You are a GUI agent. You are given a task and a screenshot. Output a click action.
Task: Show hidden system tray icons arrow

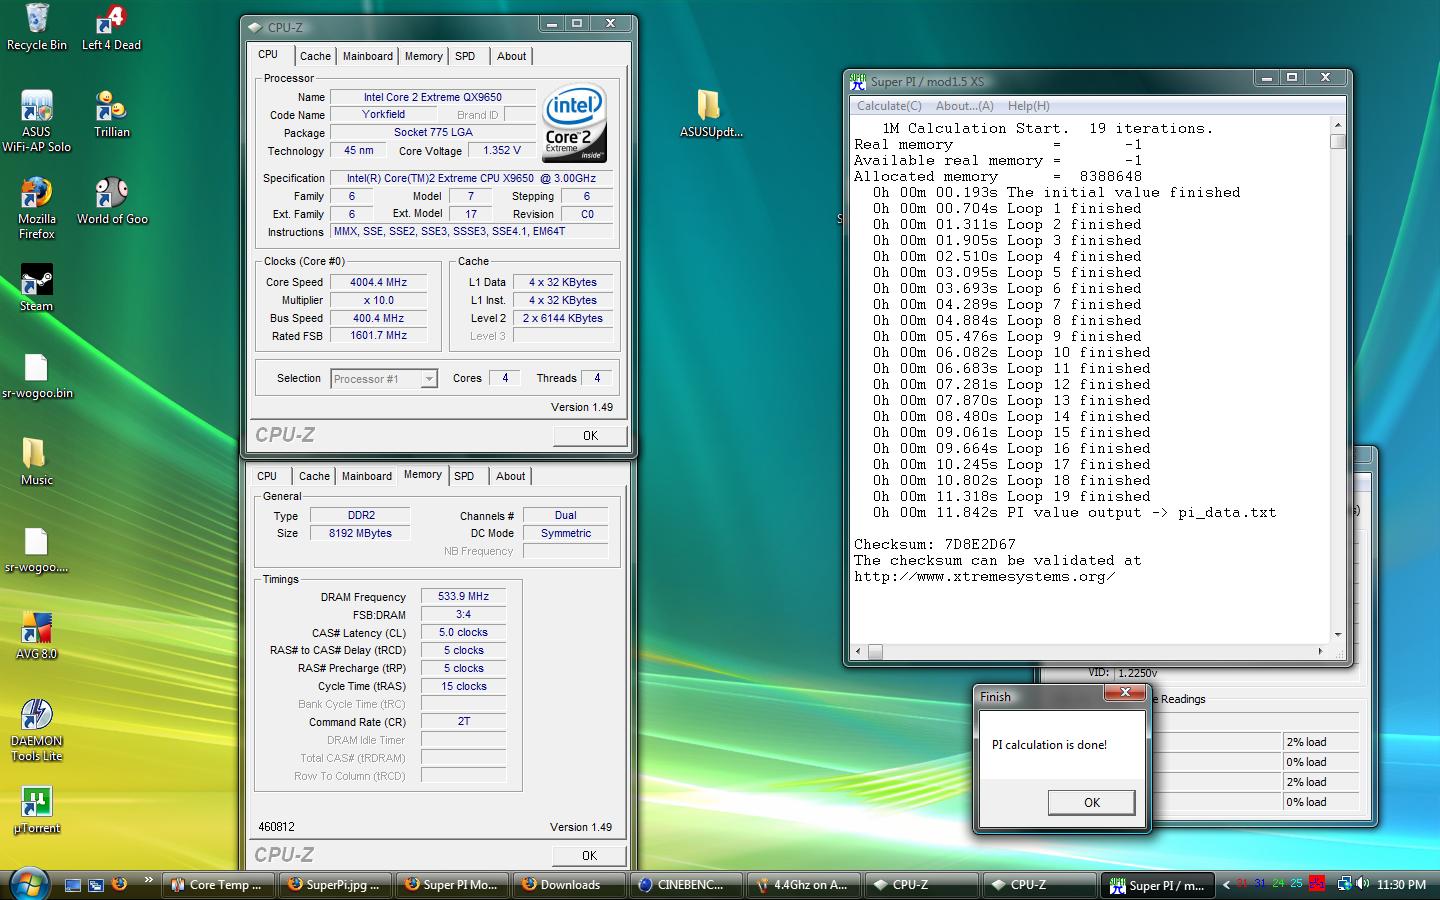point(1226,885)
